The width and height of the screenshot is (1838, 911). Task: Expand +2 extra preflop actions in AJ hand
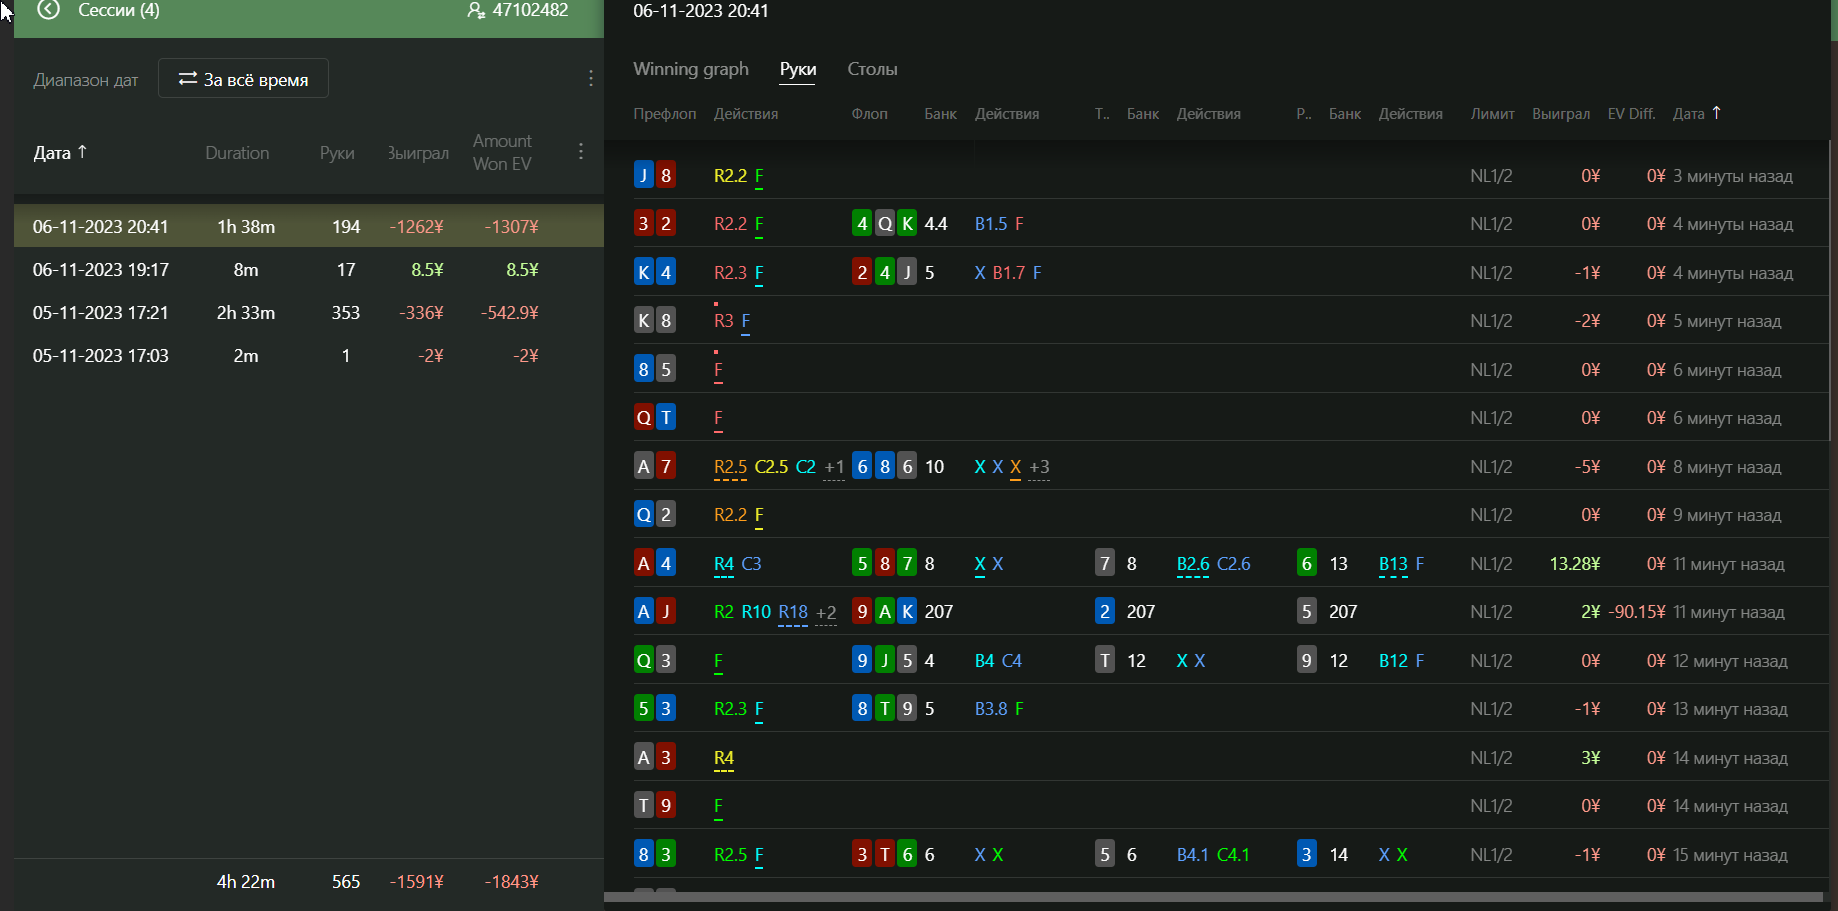(x=826, y=613)
